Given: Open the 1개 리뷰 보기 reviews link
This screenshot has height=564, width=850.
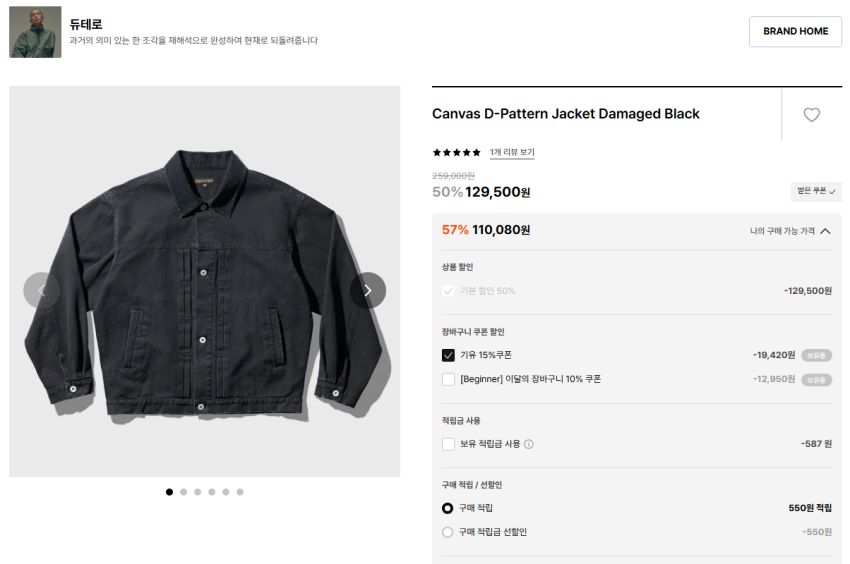Looking at the screenshot, I should pos(512,153).
